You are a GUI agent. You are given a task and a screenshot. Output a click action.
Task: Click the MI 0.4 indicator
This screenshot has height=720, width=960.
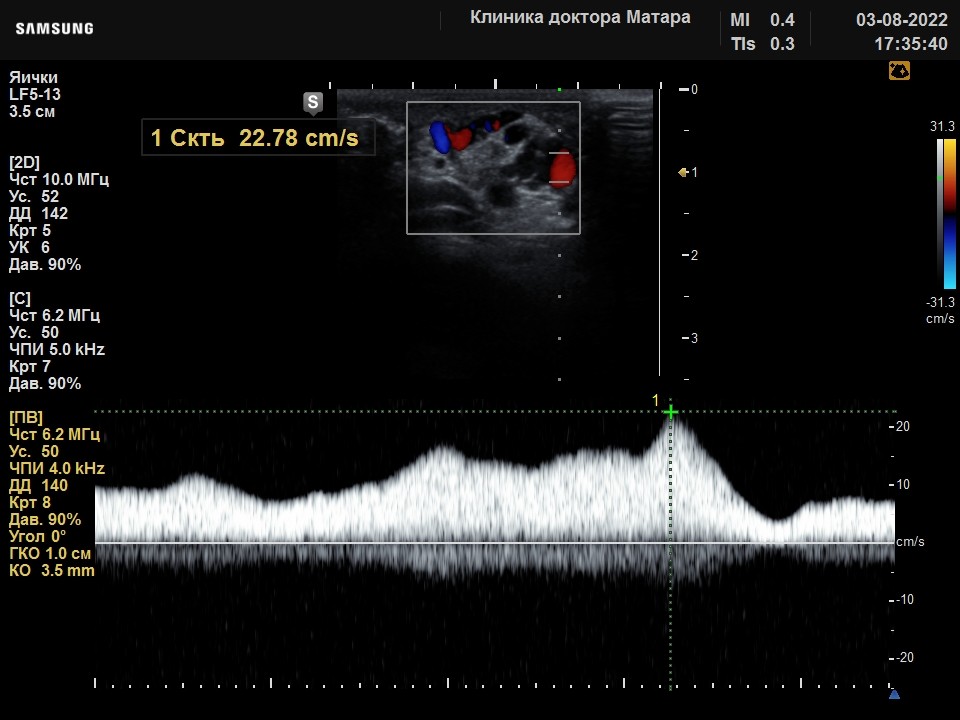tap(762, 20)
